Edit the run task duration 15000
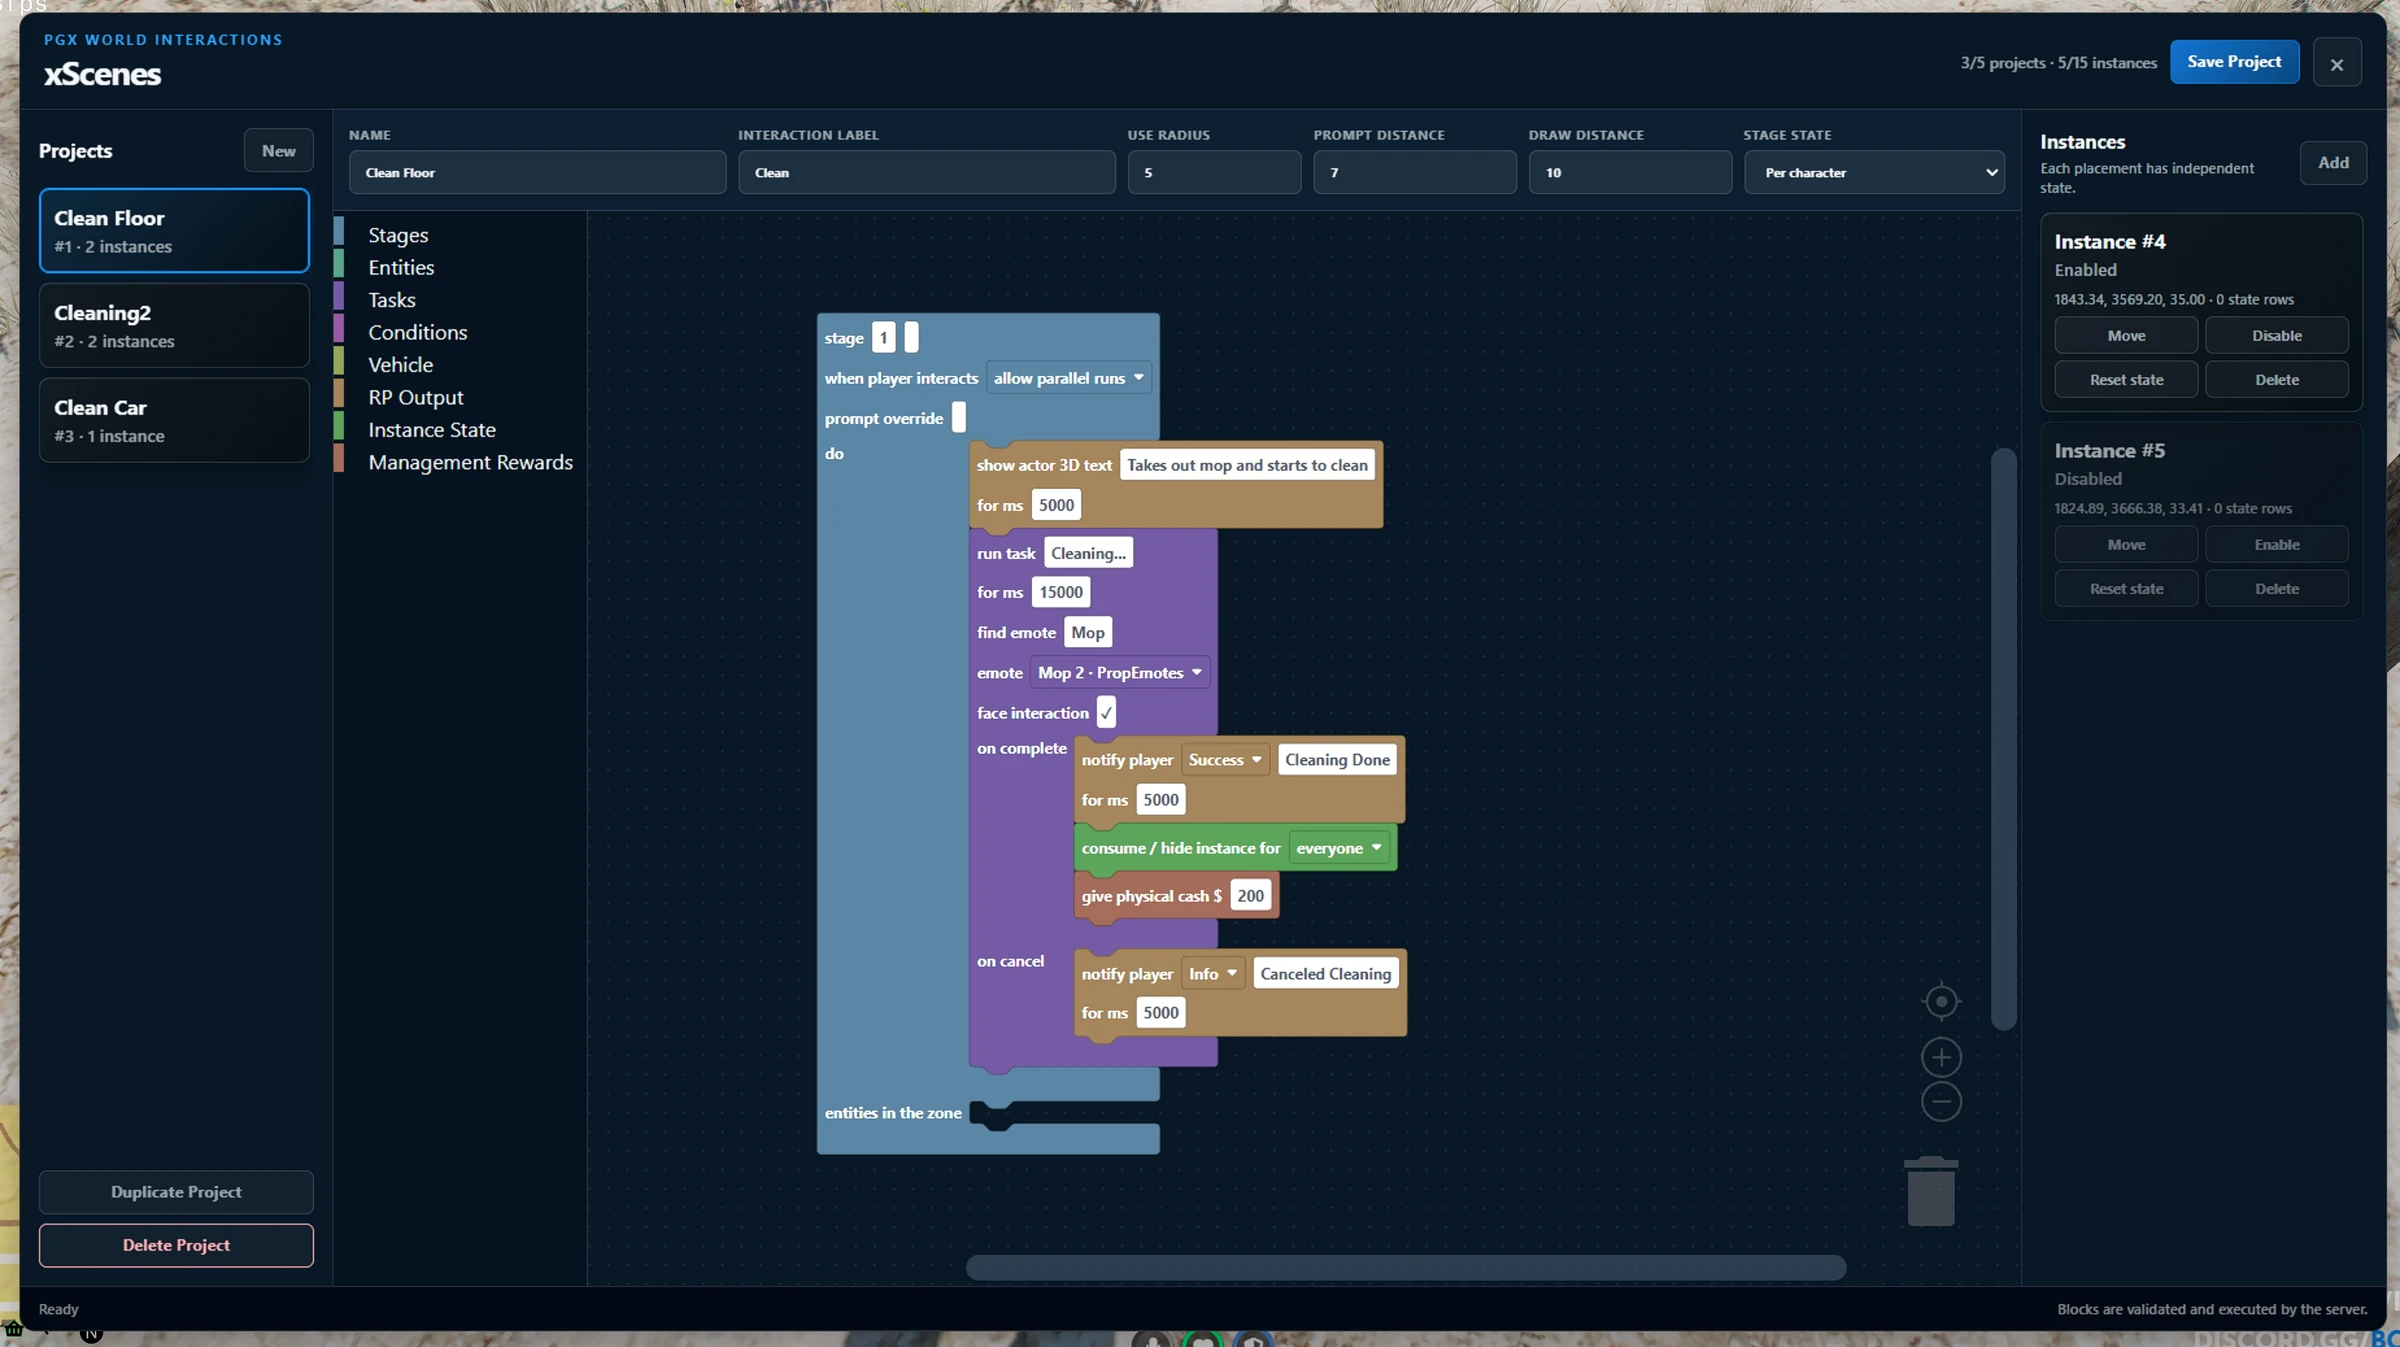The image size is (2400, 1347). pyautogui.click(x=1060, y=592)
